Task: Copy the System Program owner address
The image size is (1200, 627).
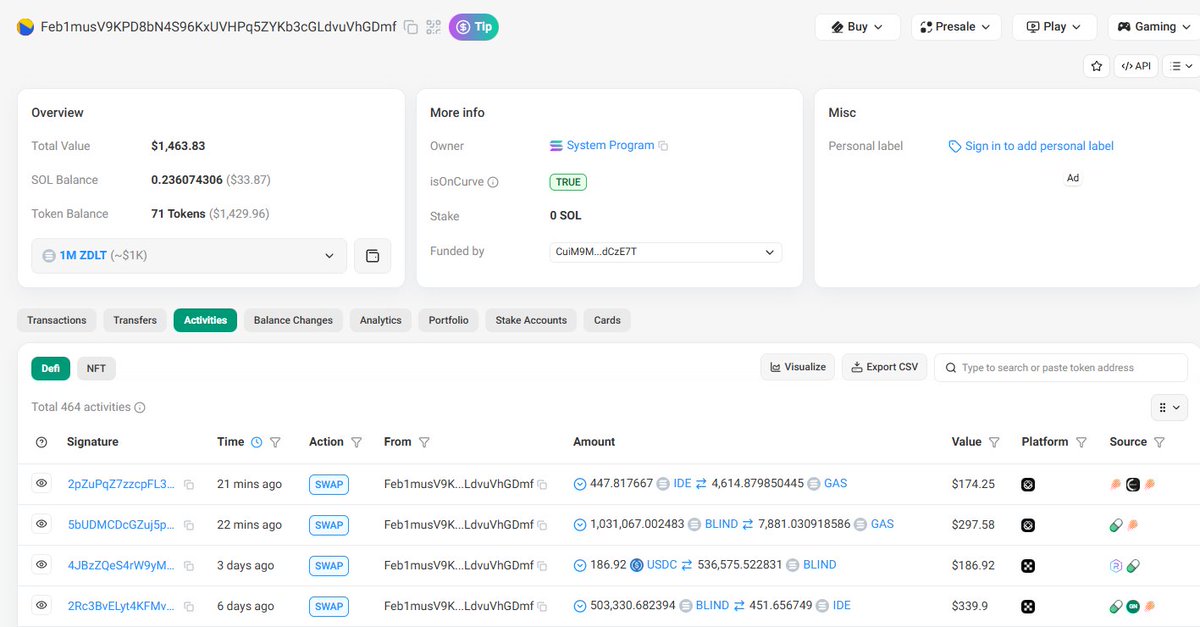Action: [663, 146]
